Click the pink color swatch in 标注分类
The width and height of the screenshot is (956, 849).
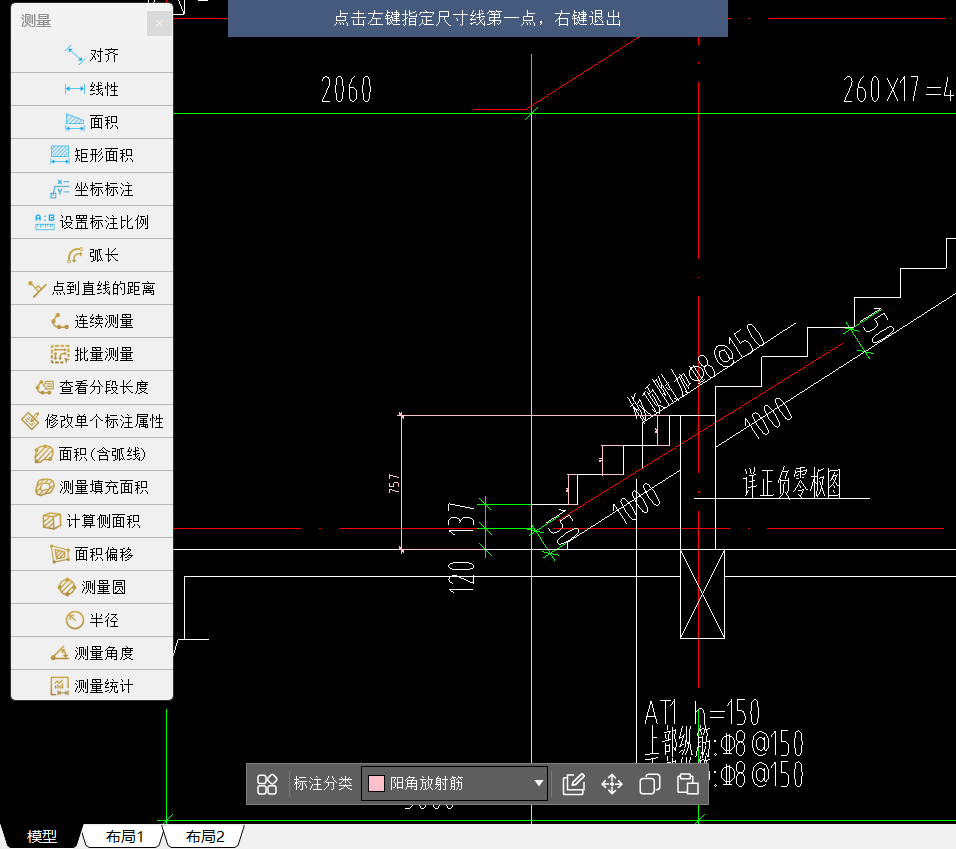click(377, 783)
